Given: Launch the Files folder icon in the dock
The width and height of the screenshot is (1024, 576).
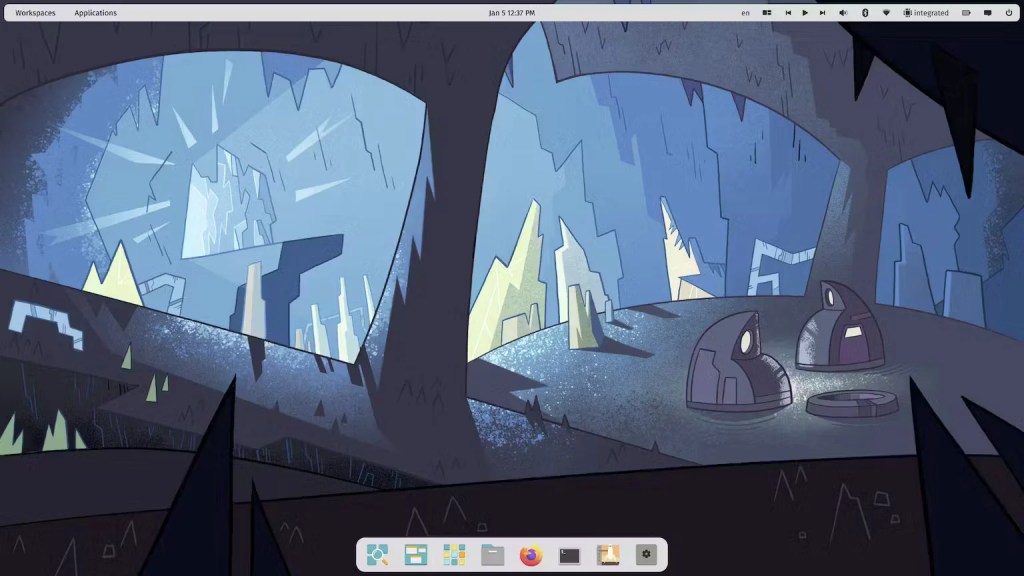Looking at the screenshot, I should [492, 554].
